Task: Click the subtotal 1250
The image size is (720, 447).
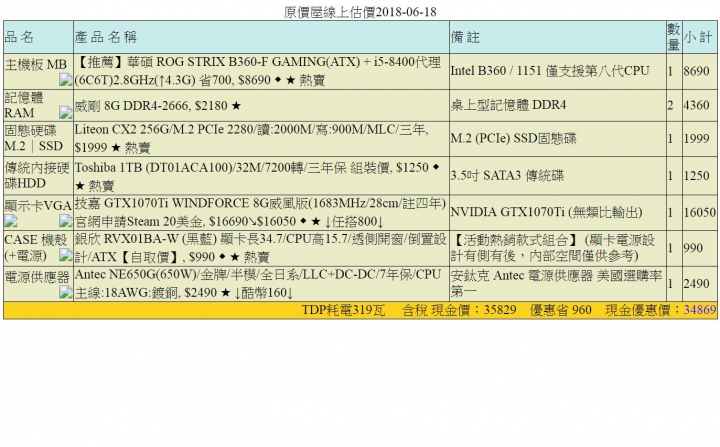Action: (x=696, y=175)
